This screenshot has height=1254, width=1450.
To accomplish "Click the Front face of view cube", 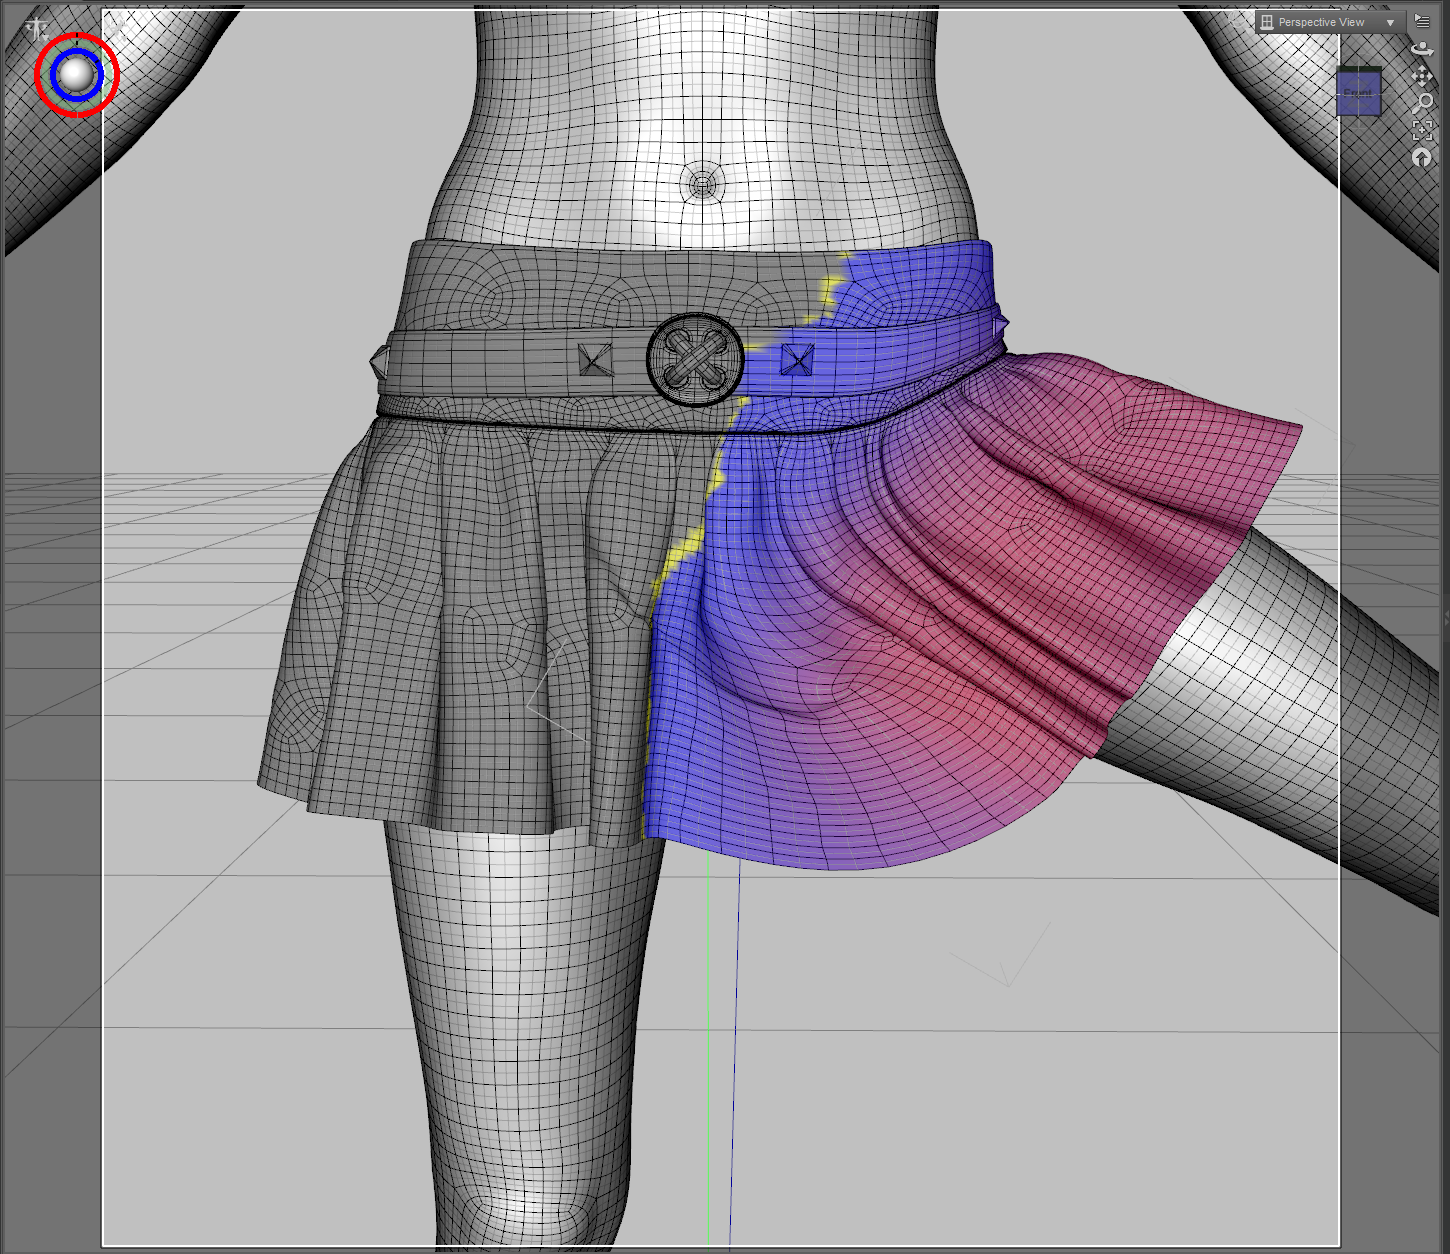I will click(1359, 93).
